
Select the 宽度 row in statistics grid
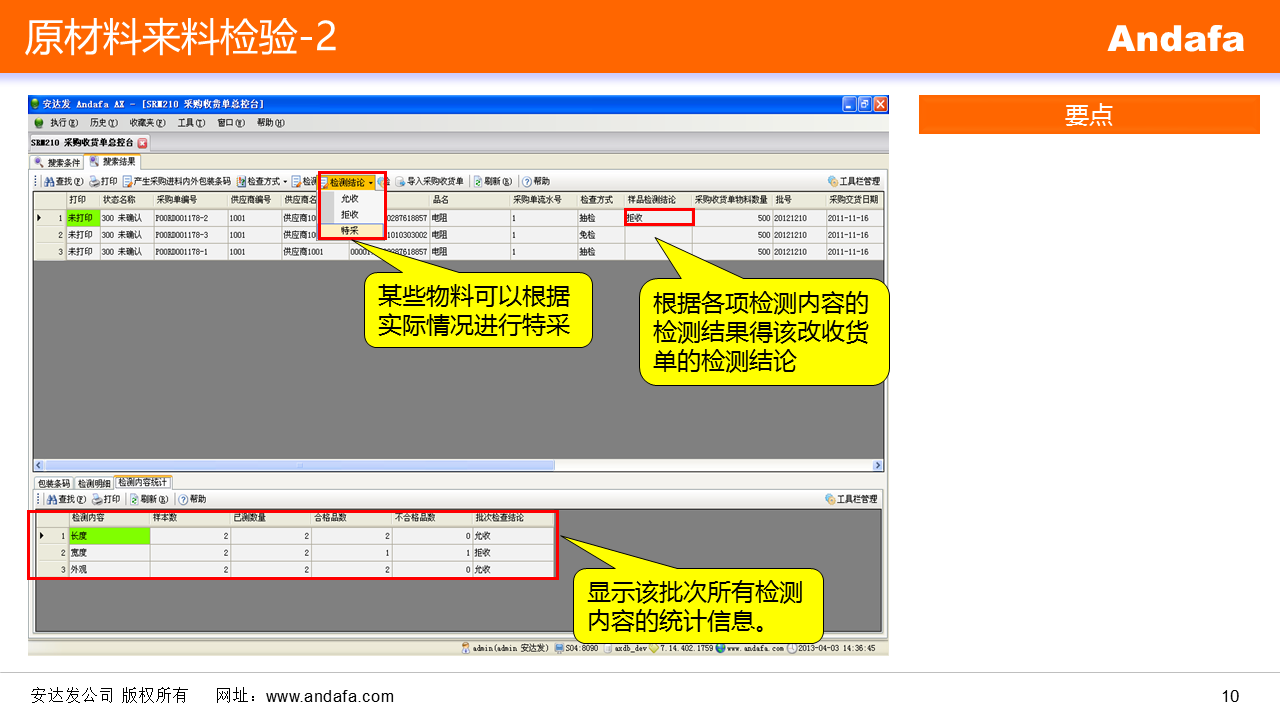coord(110,552)
